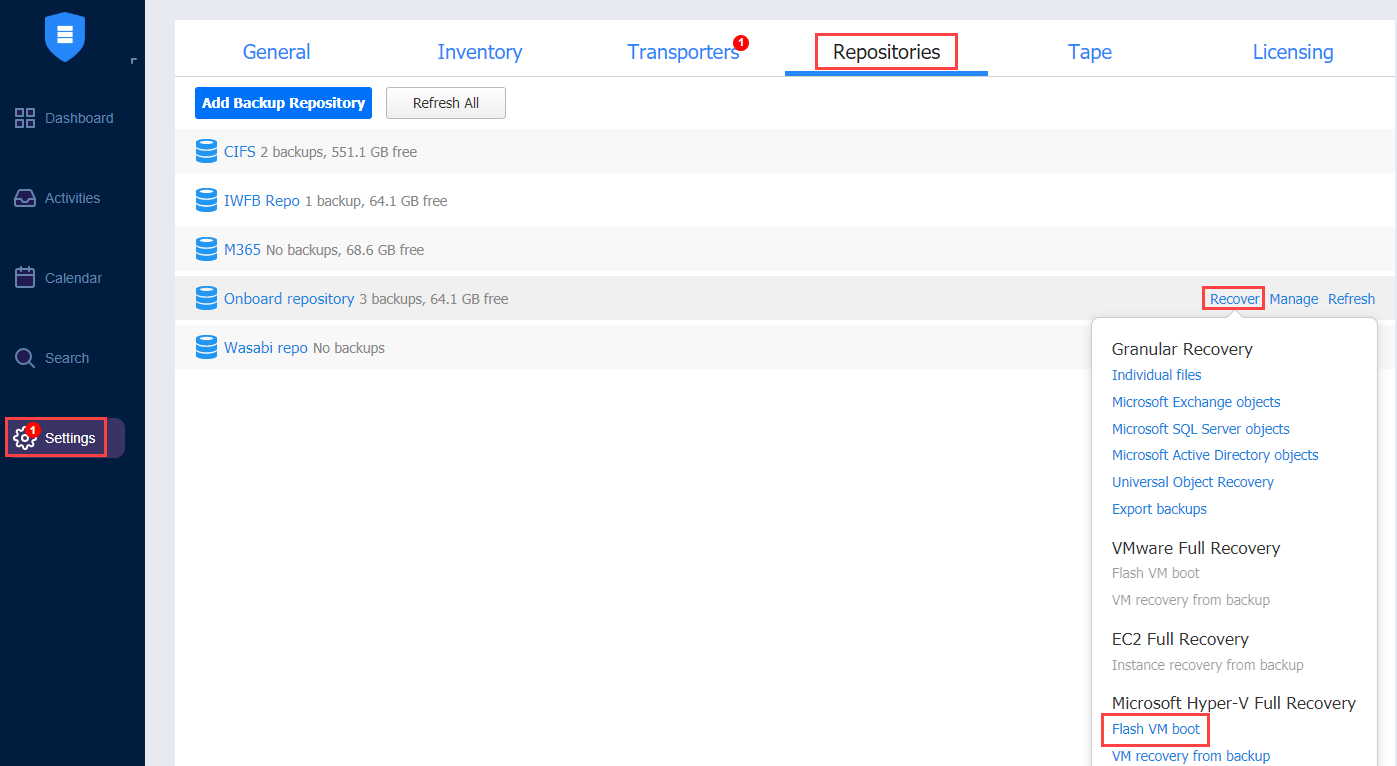
Task: Select Export backups option
Action: point(1159,509)
